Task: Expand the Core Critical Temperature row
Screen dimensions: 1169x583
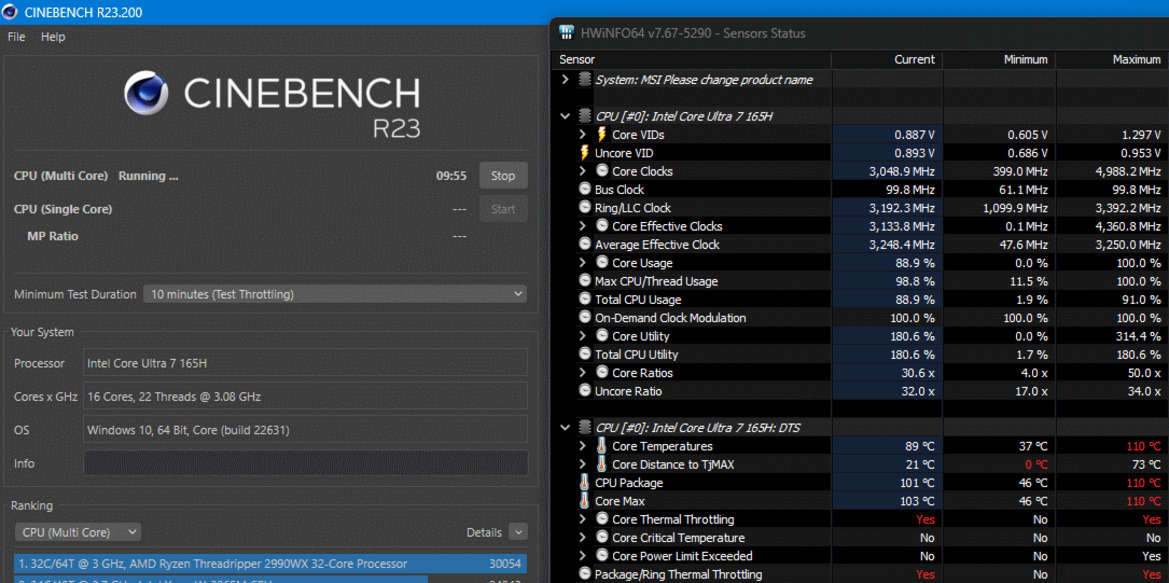Action: (583, 538)
